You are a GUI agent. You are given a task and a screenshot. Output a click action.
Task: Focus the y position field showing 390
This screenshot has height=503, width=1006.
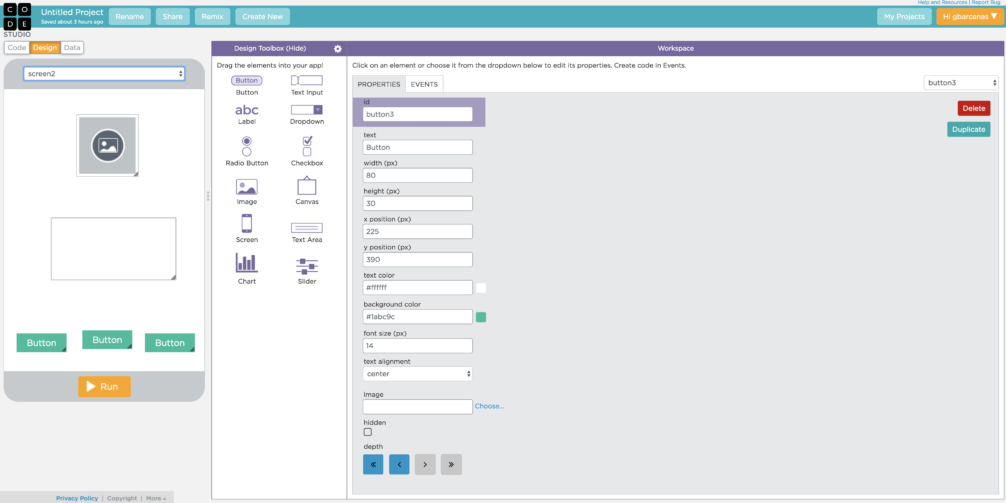418,260
